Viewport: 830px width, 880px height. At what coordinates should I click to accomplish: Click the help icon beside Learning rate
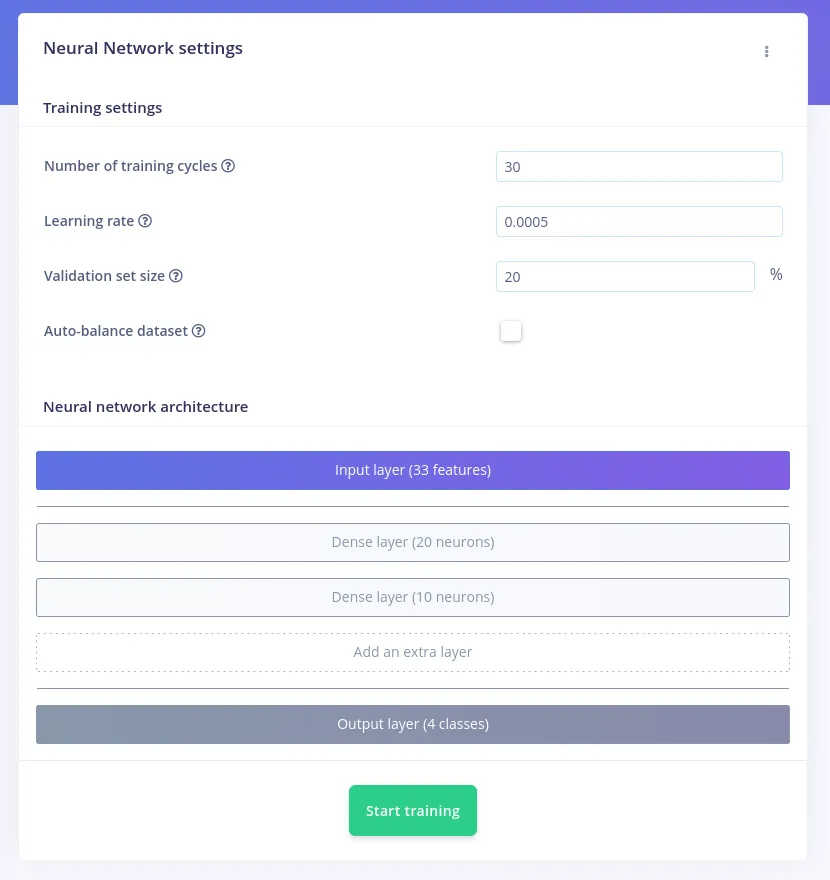[x=145, y=221]
